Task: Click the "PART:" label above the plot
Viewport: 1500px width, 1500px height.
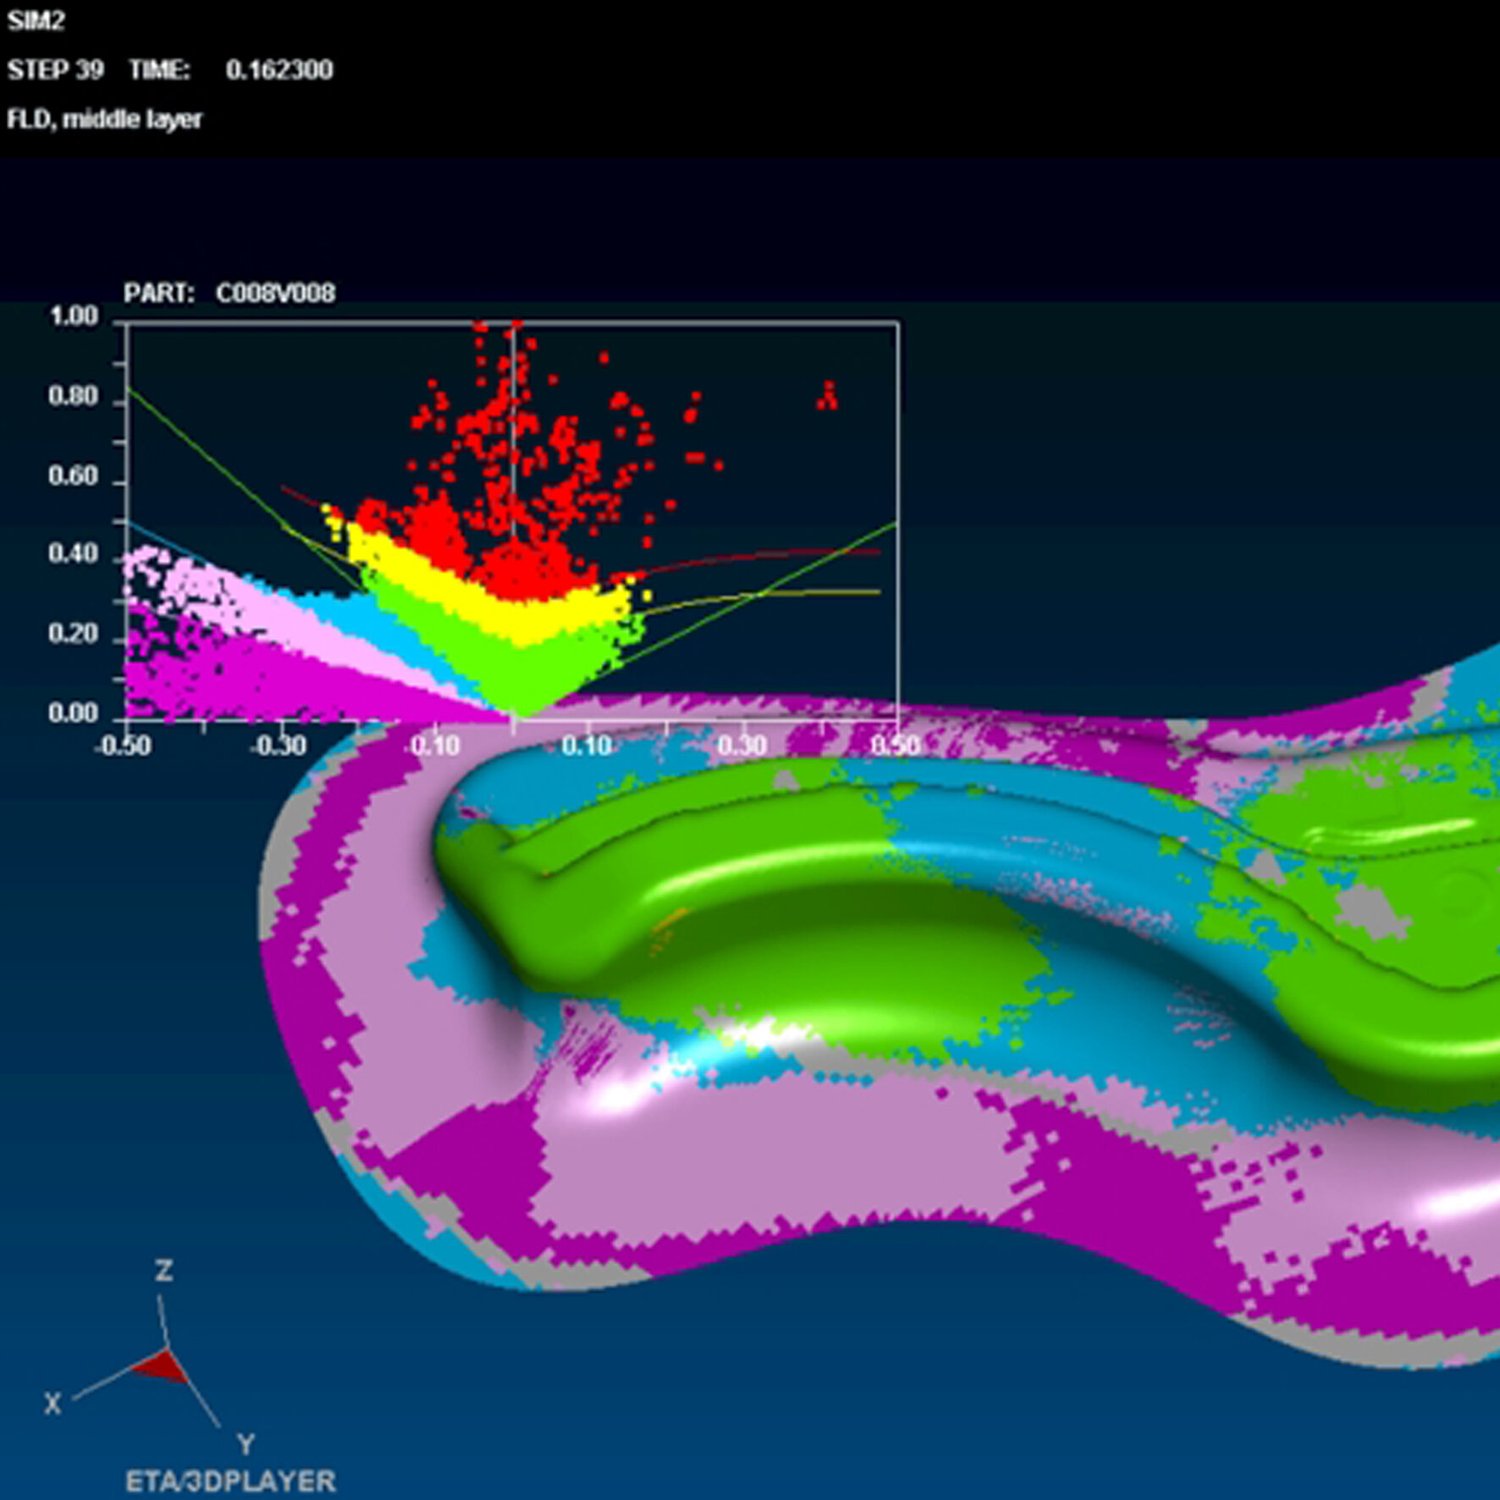Action: 159,293
